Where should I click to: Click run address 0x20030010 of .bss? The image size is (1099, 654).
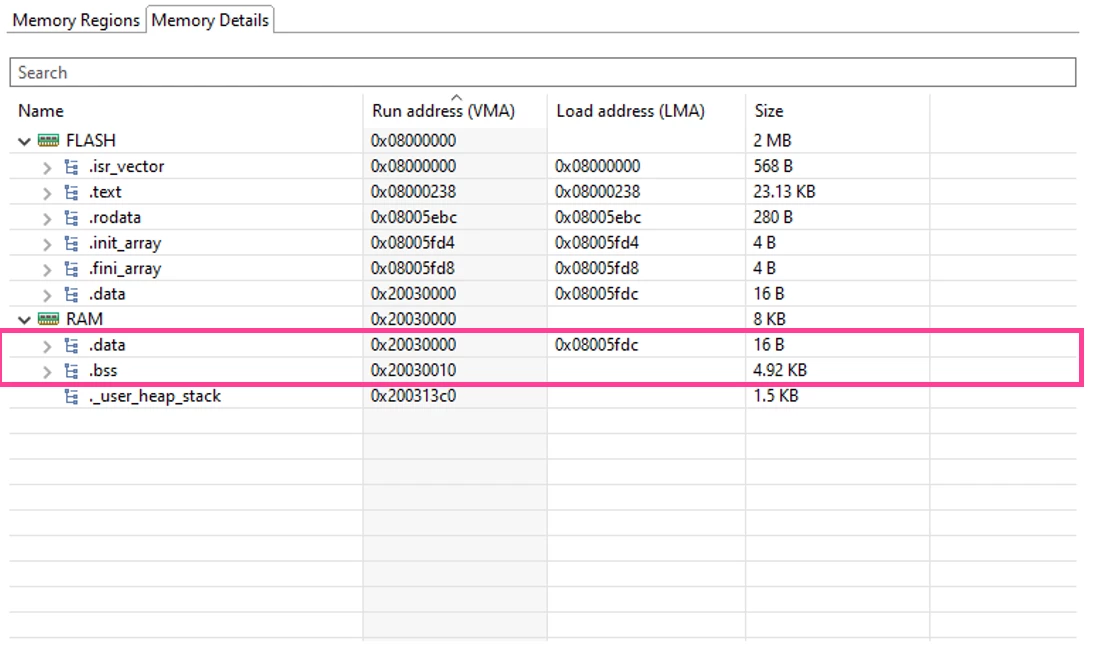pyautogui.click(x=414, y=370)
